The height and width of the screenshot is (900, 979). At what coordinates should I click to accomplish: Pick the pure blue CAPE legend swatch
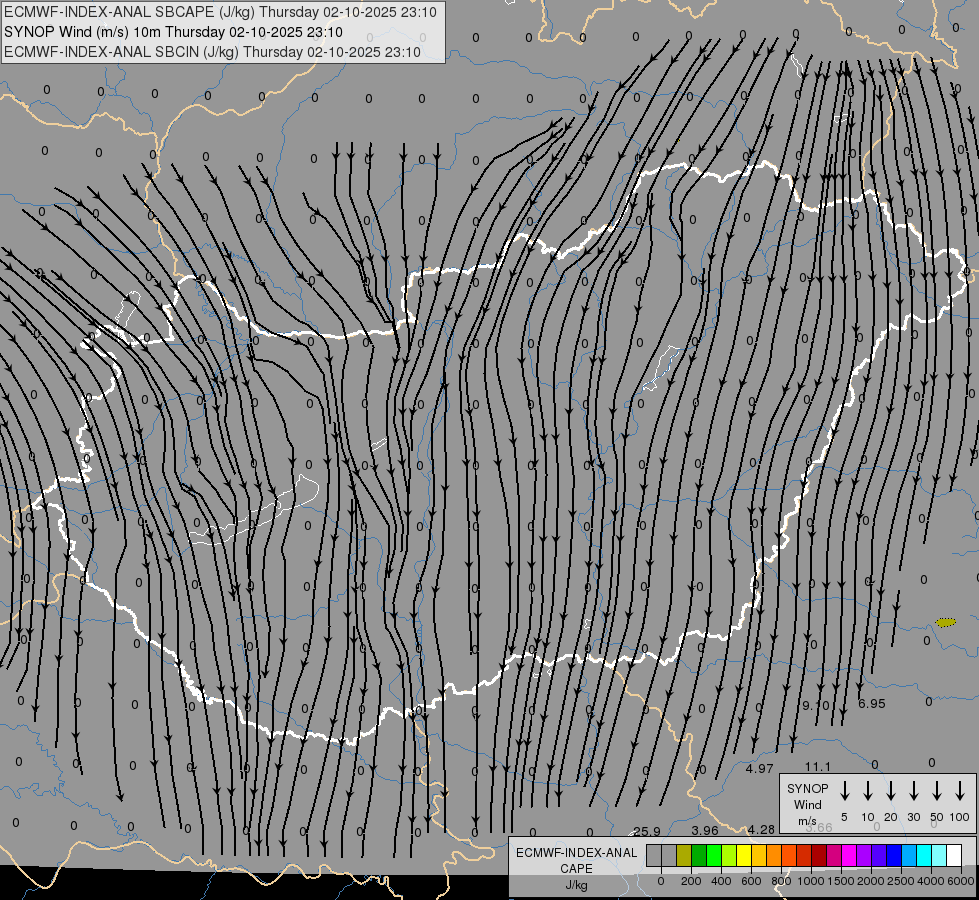point(893,855)
